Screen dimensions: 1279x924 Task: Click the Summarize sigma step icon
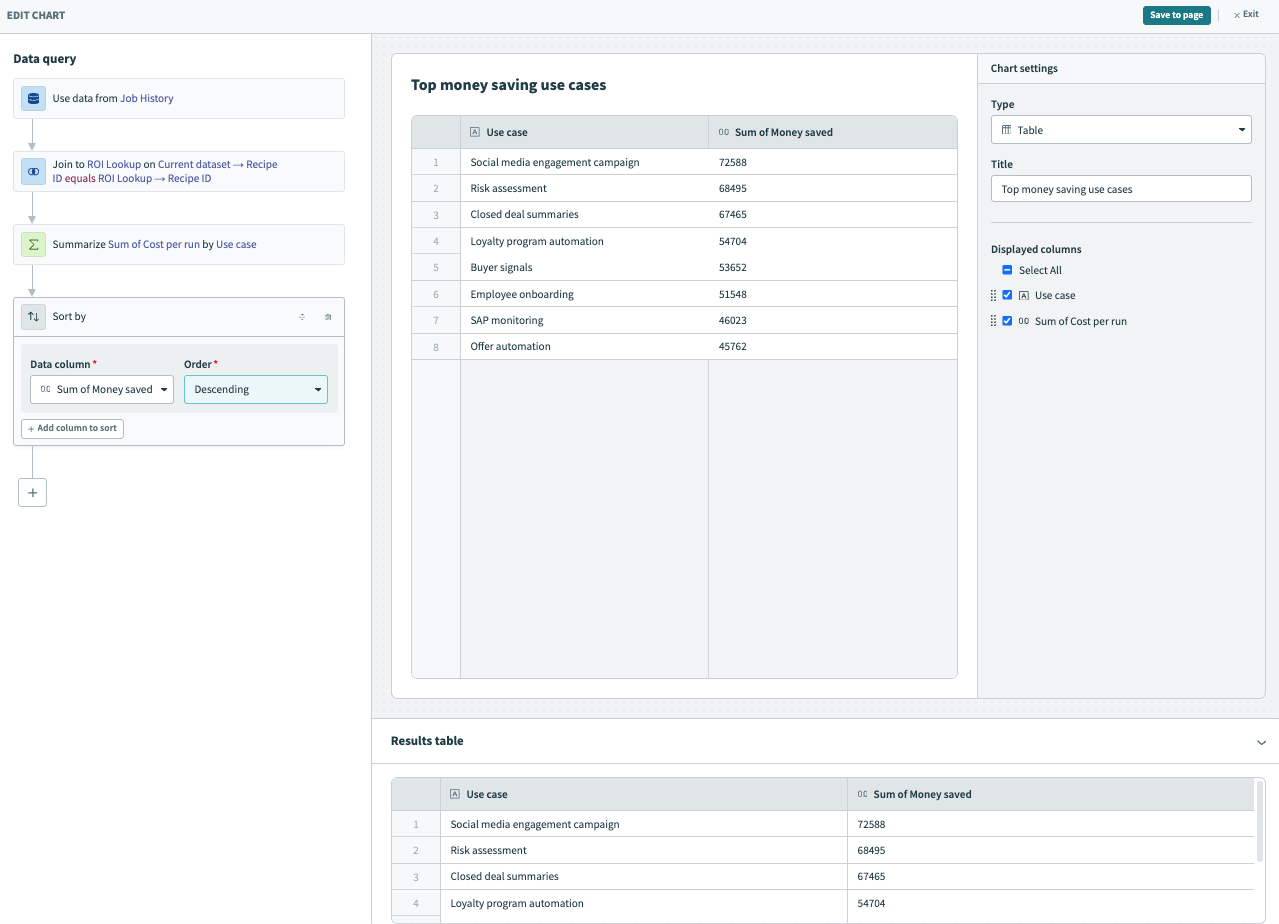pyautogui.click(x=33, y=244)
